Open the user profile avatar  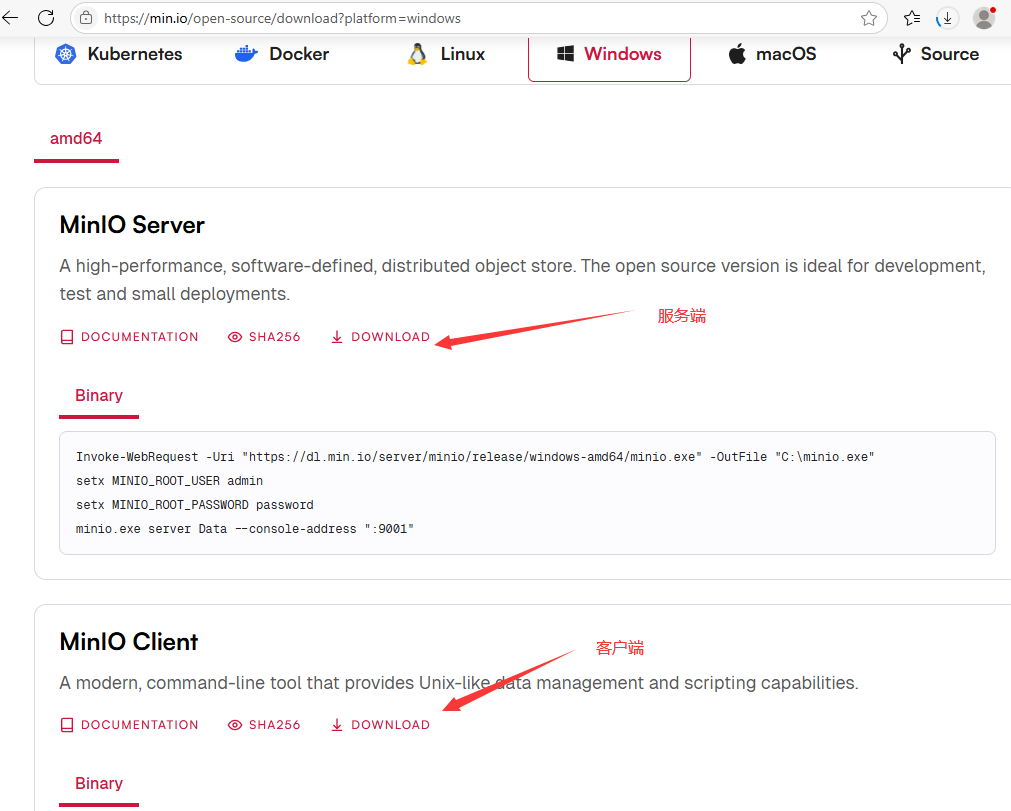tap(984, 18)
